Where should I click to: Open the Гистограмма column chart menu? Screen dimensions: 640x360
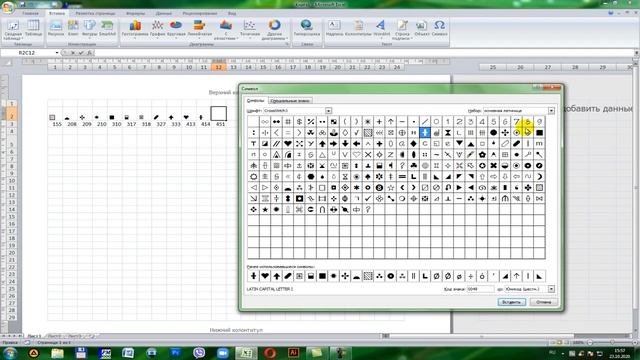(135, 29)
